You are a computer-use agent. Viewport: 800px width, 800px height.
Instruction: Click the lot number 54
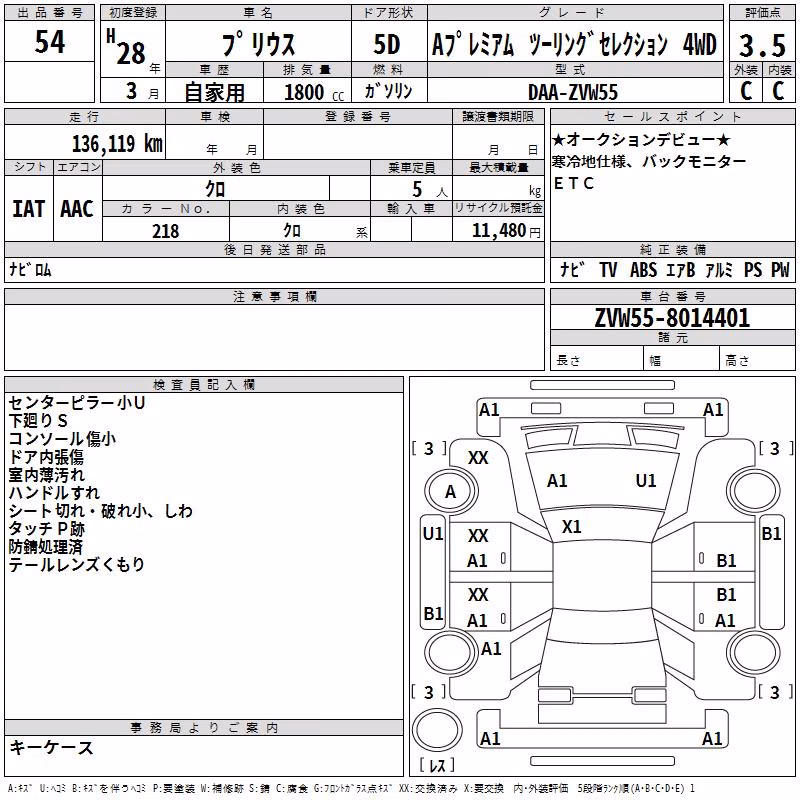coord(49,42)
